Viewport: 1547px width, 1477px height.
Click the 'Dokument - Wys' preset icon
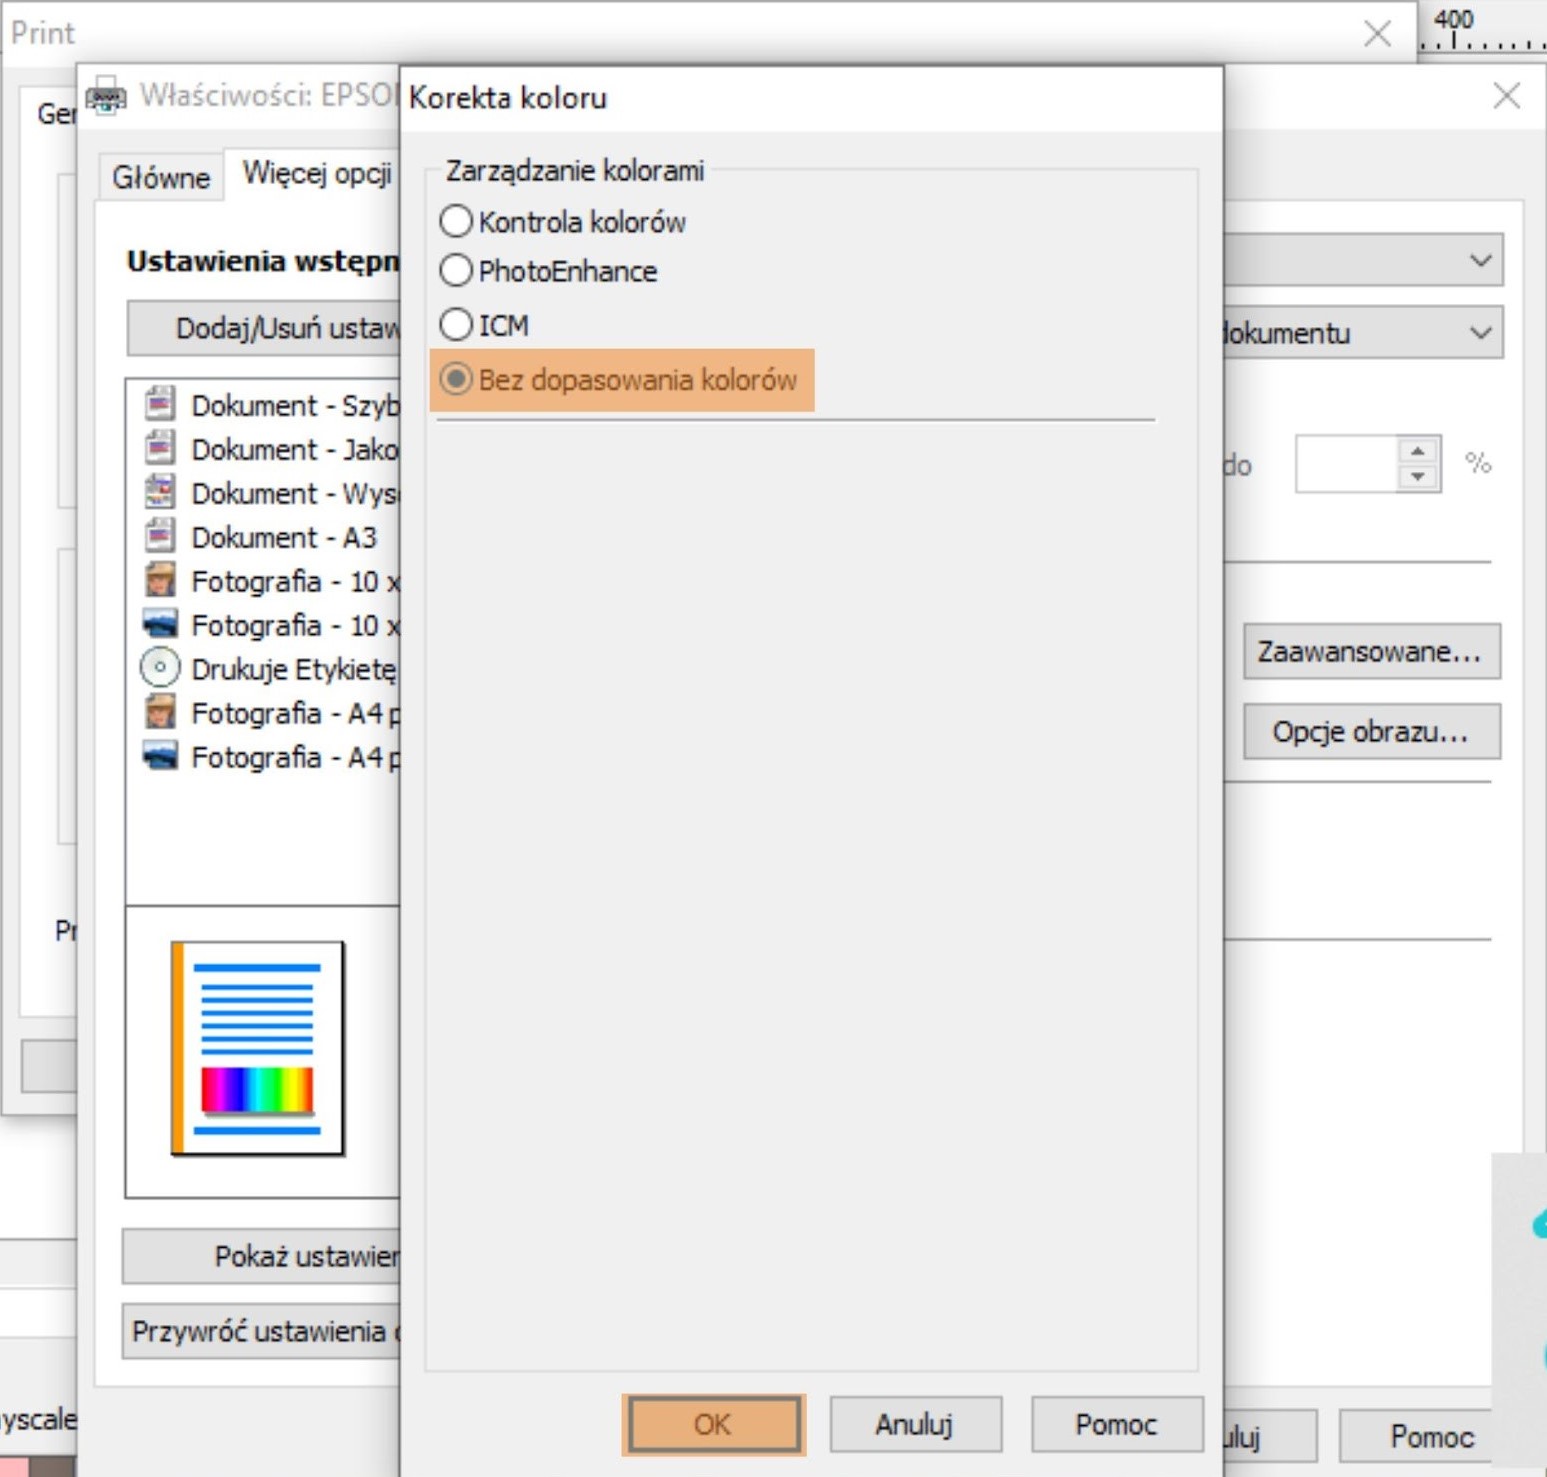click(160, 492)
